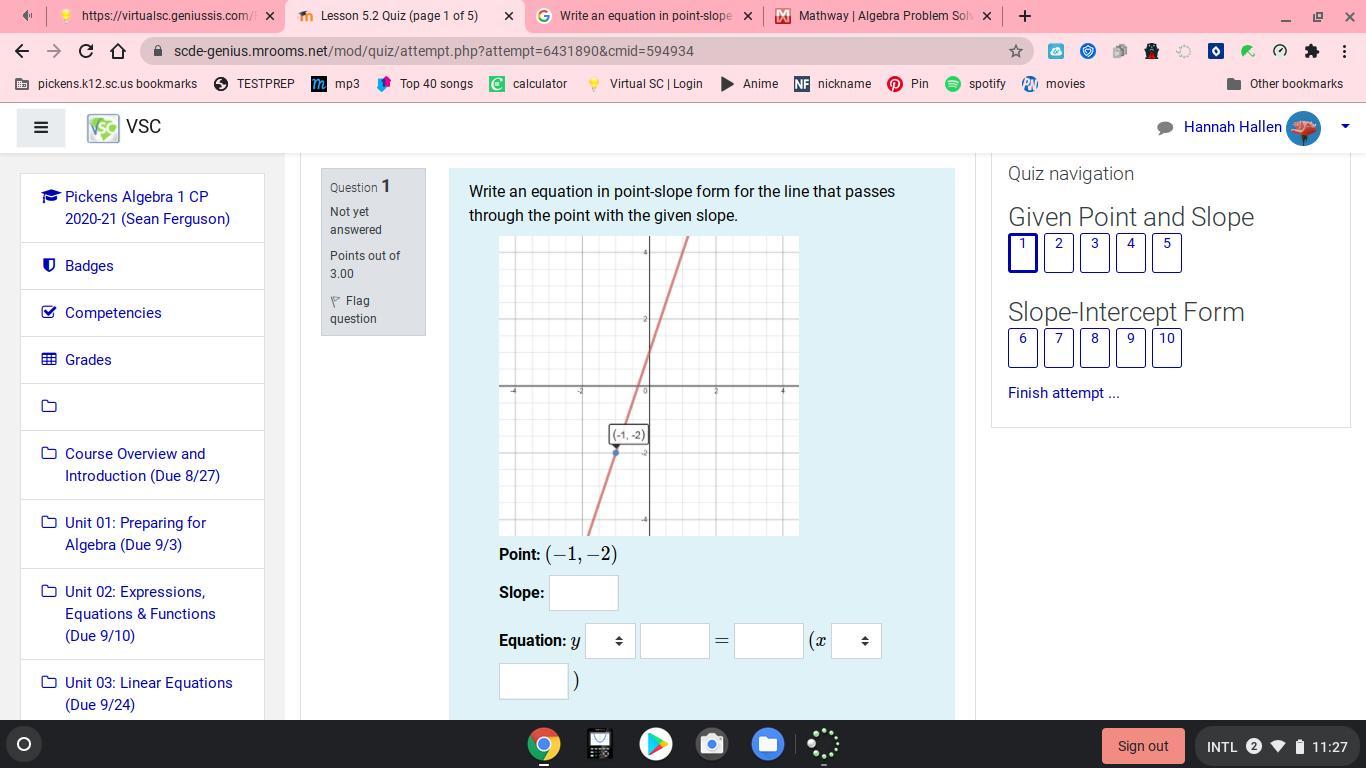Open the spotify bookmark
The width and height of the screenshot is (1366, 768).
pos(975,84)
